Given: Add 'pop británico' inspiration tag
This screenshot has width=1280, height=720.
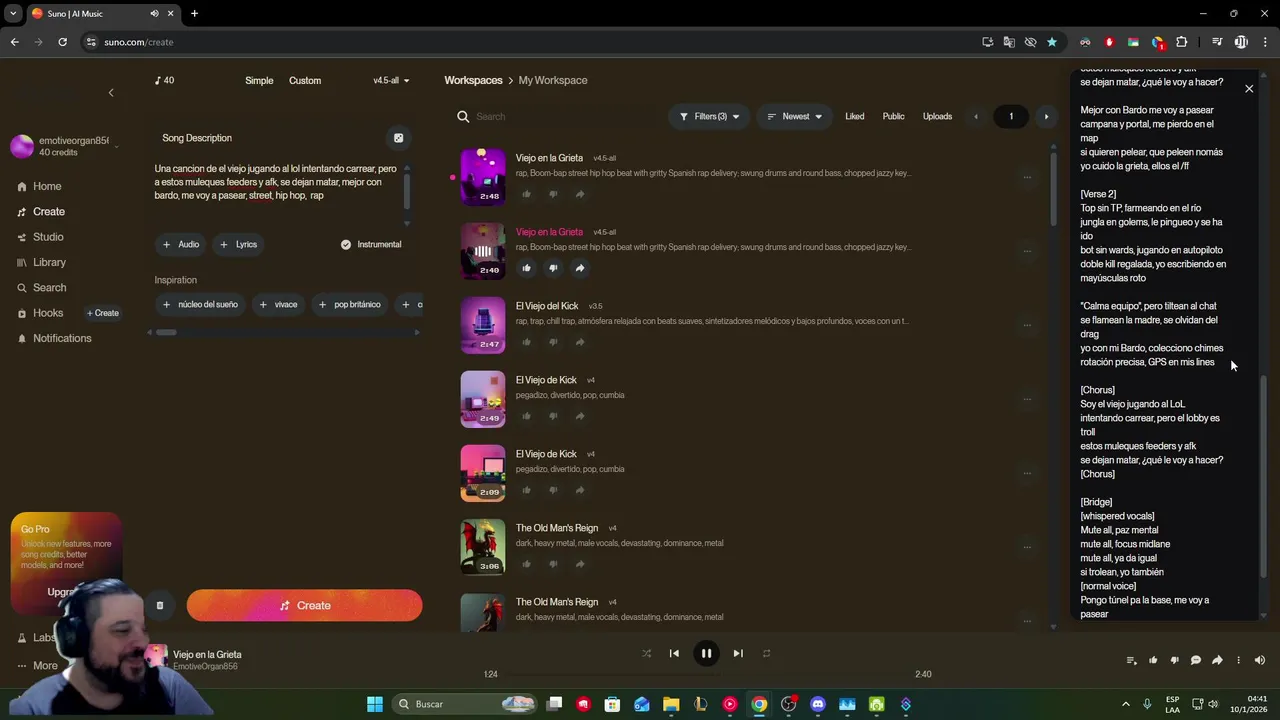Looking at the screenshot, I should pos(349,304).
